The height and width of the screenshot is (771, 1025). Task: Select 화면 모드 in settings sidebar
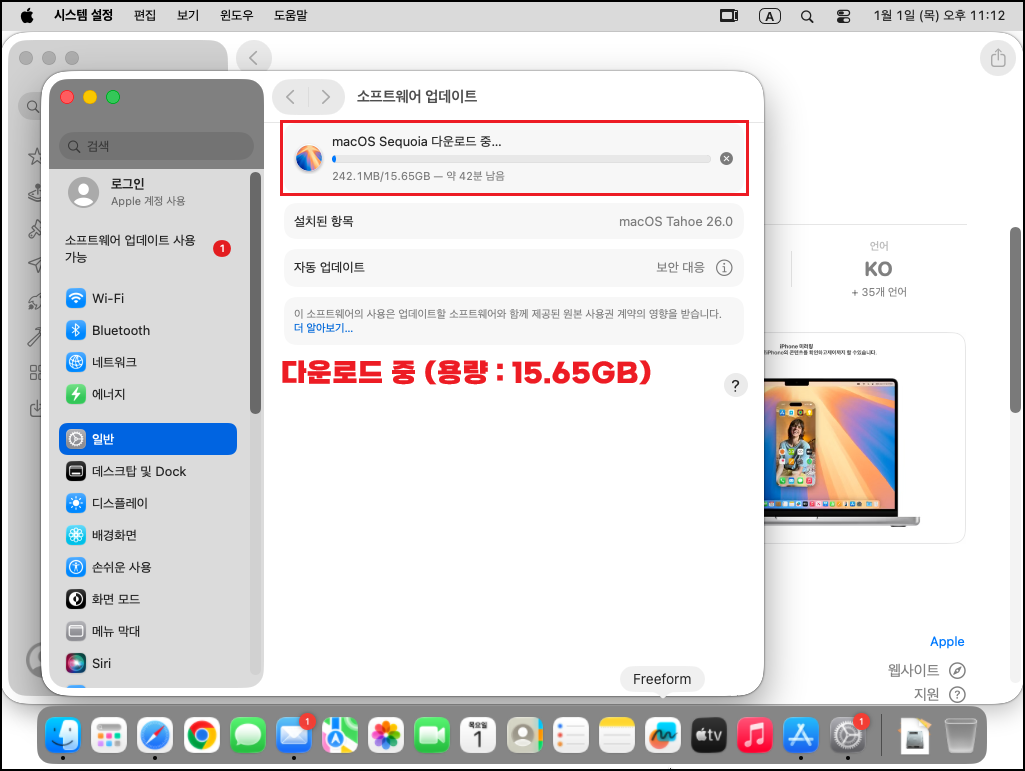[x=148, y=598]
